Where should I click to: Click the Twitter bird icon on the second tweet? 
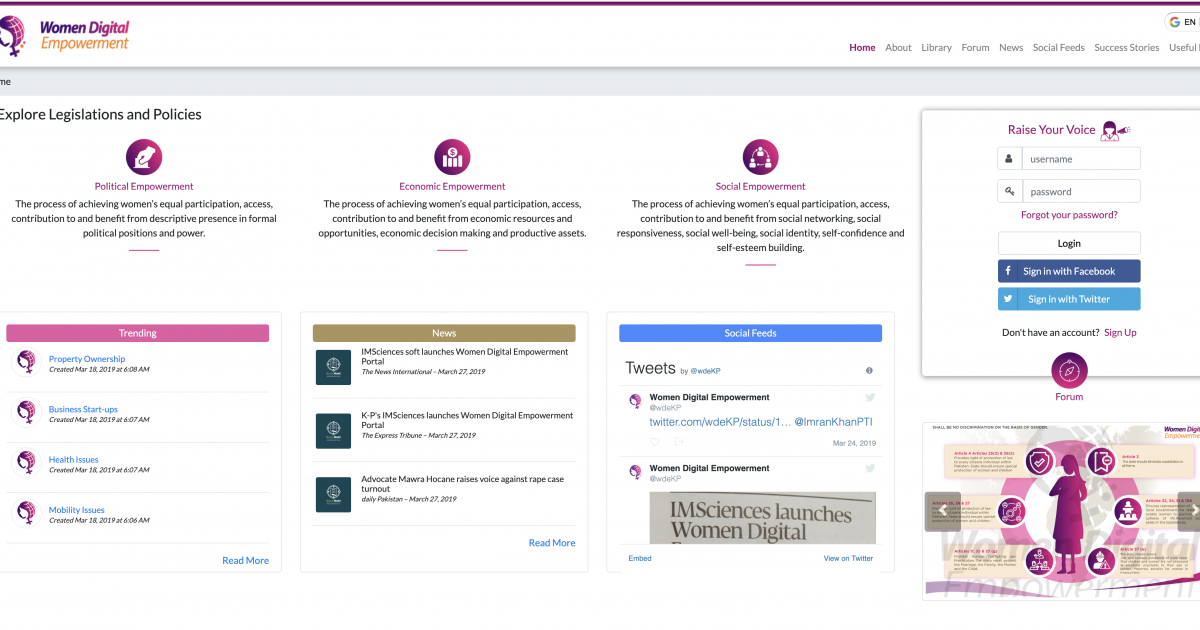pyautogui.click(x=870, y=468)
